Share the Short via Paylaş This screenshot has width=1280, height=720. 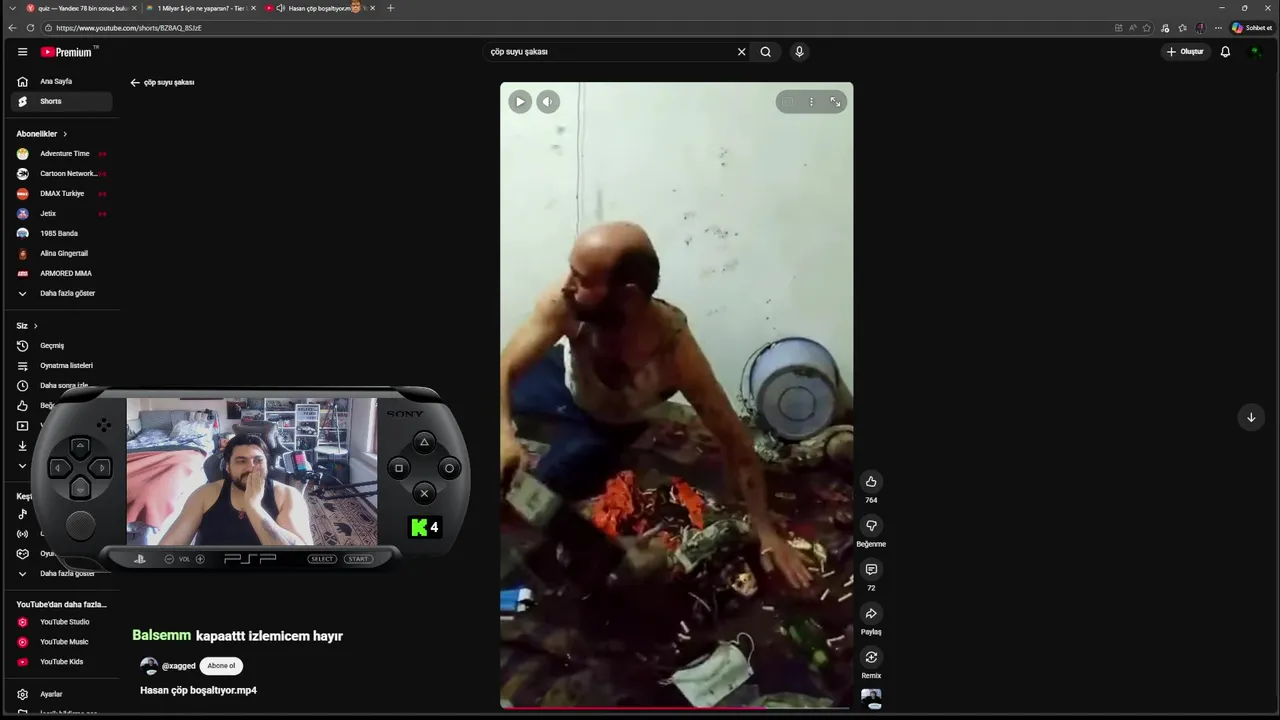[x=871, y=614]
